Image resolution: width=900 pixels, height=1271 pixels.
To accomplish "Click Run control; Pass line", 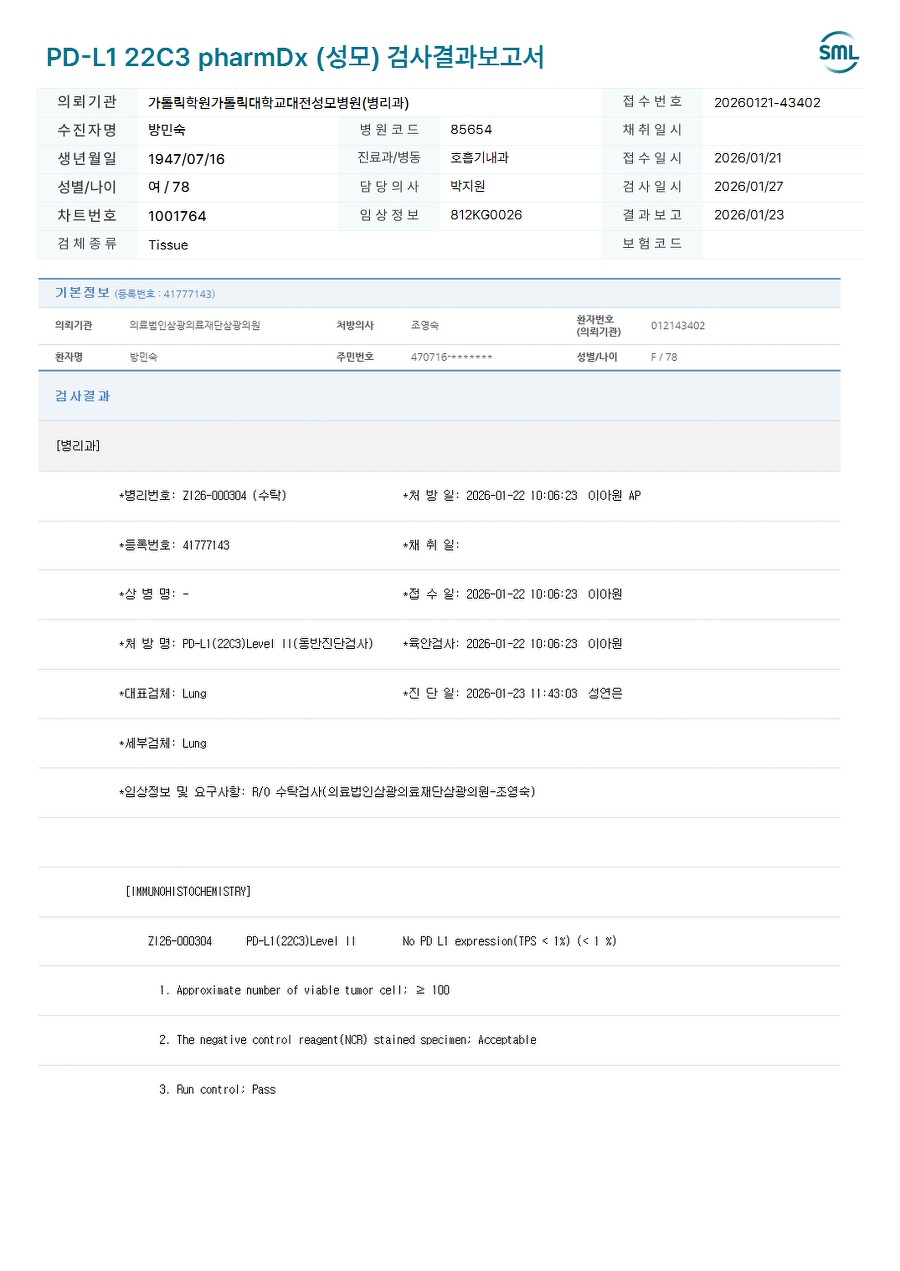I will point(217,1089).
